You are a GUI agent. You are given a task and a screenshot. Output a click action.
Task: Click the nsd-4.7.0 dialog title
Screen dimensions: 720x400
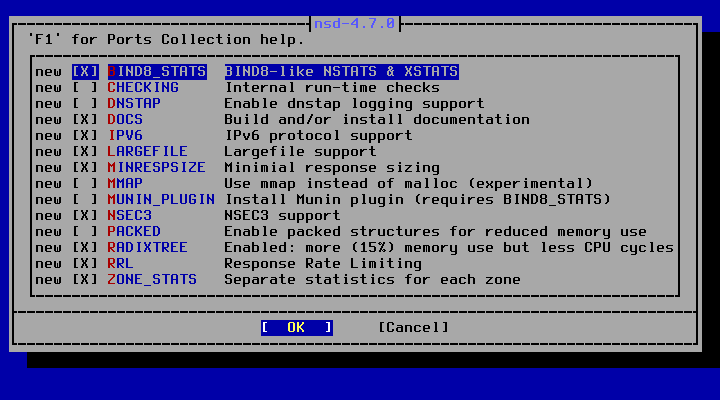point(354,23)
